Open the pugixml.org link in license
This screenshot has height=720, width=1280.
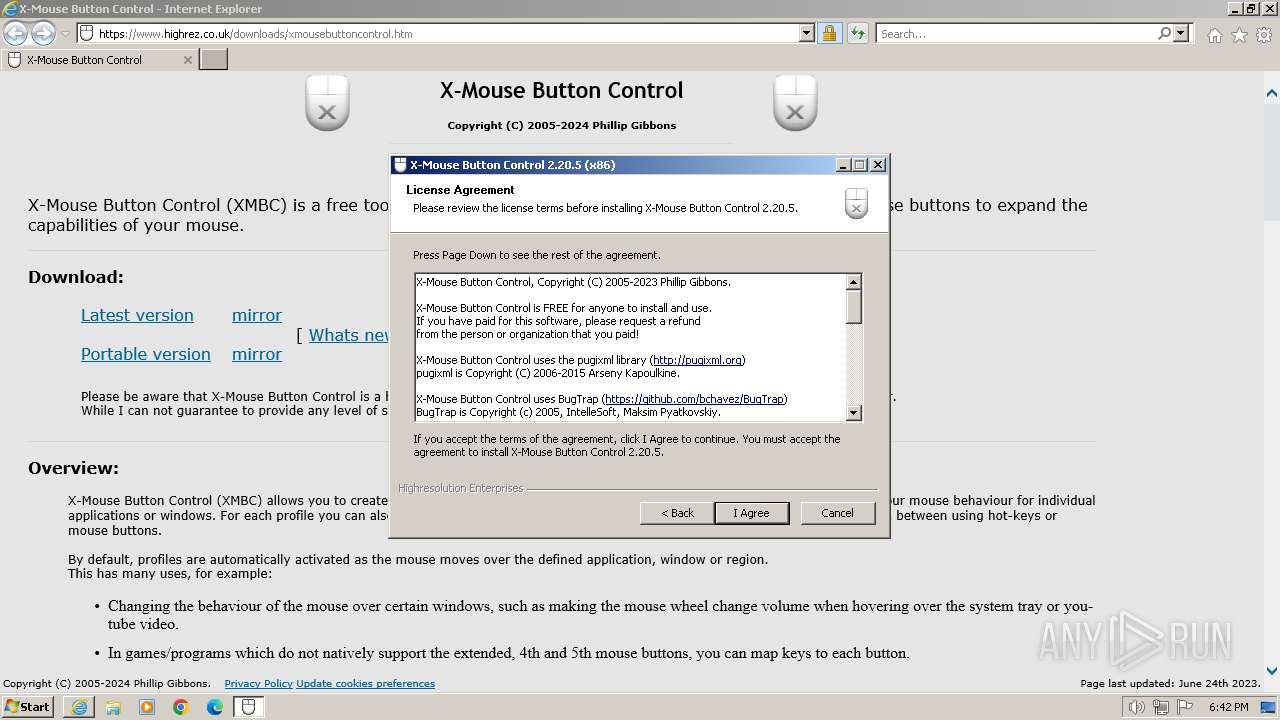[x=697, y=360]
